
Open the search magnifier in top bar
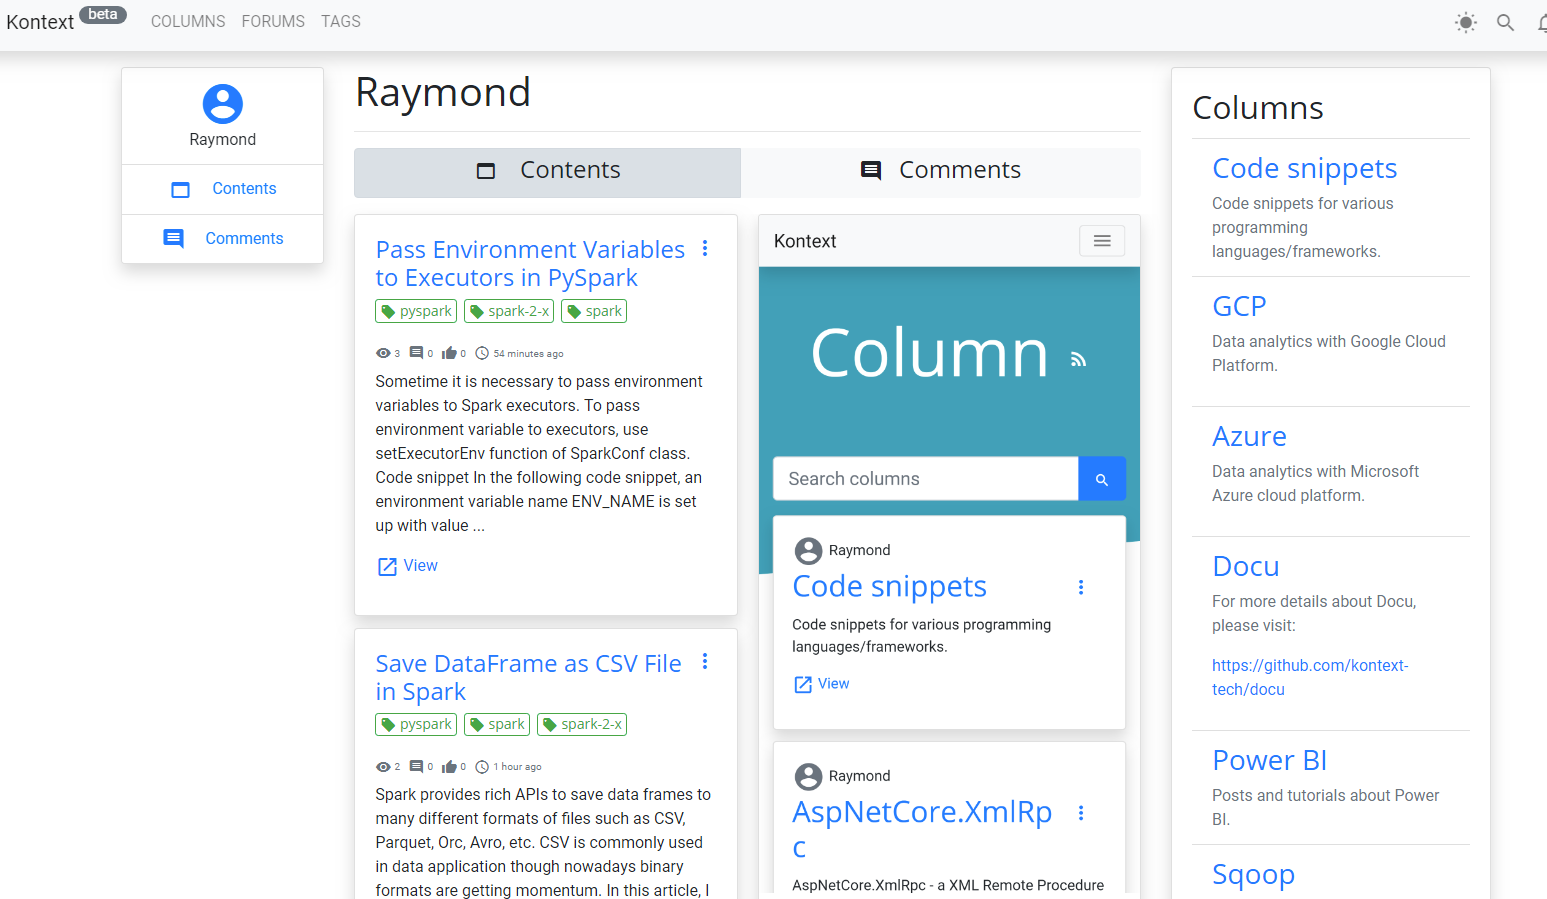click(1505, 22)
